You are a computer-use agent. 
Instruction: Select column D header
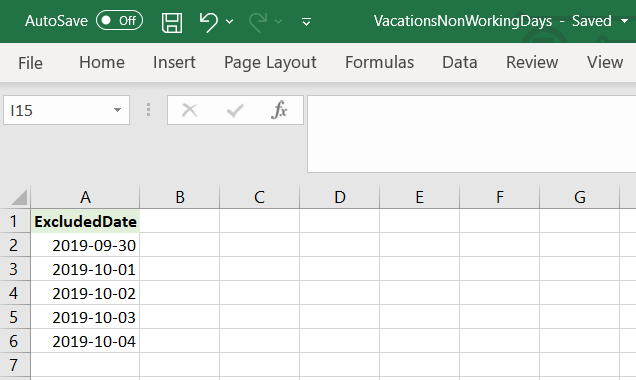click(340, 197)
